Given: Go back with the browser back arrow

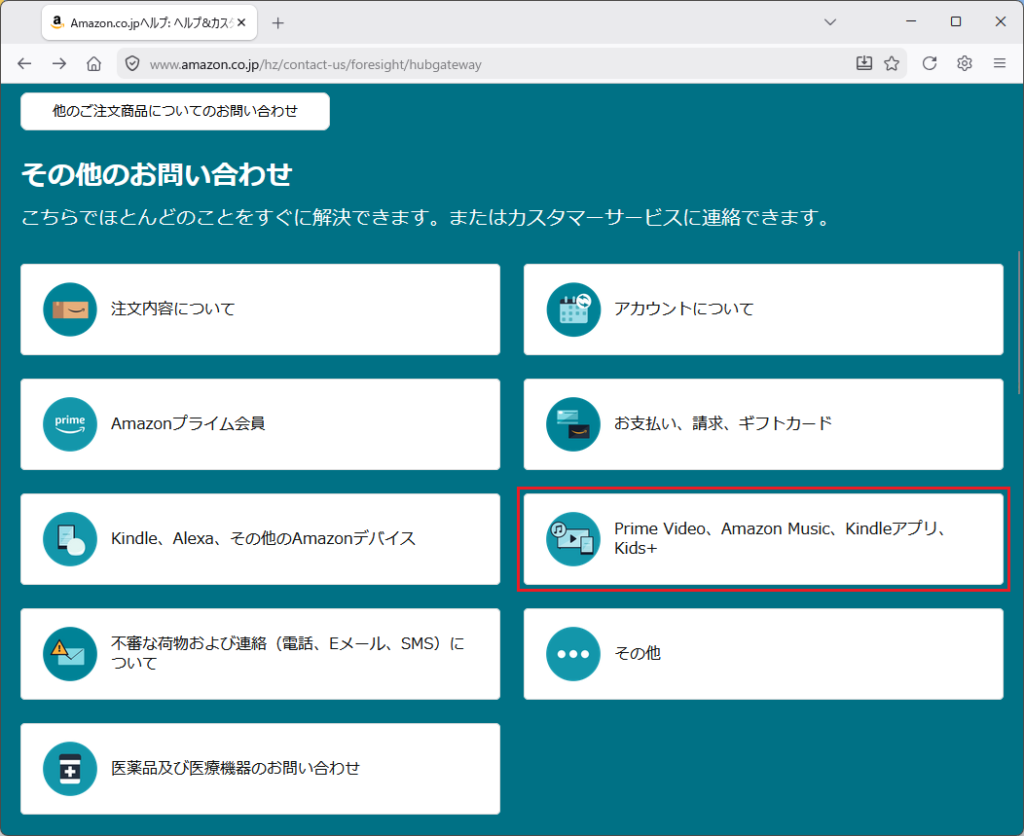Looking at the screenshot, I should tap(25, 63).
